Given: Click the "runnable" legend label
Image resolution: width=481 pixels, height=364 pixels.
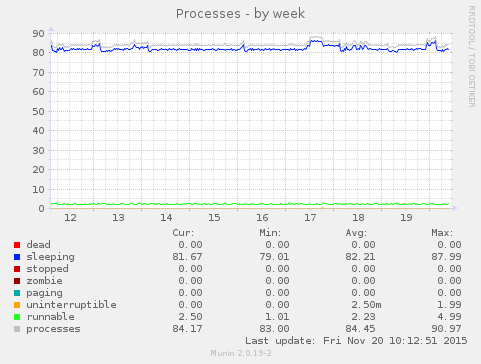Looking at the screenshot, I should (x=51, y=317).
